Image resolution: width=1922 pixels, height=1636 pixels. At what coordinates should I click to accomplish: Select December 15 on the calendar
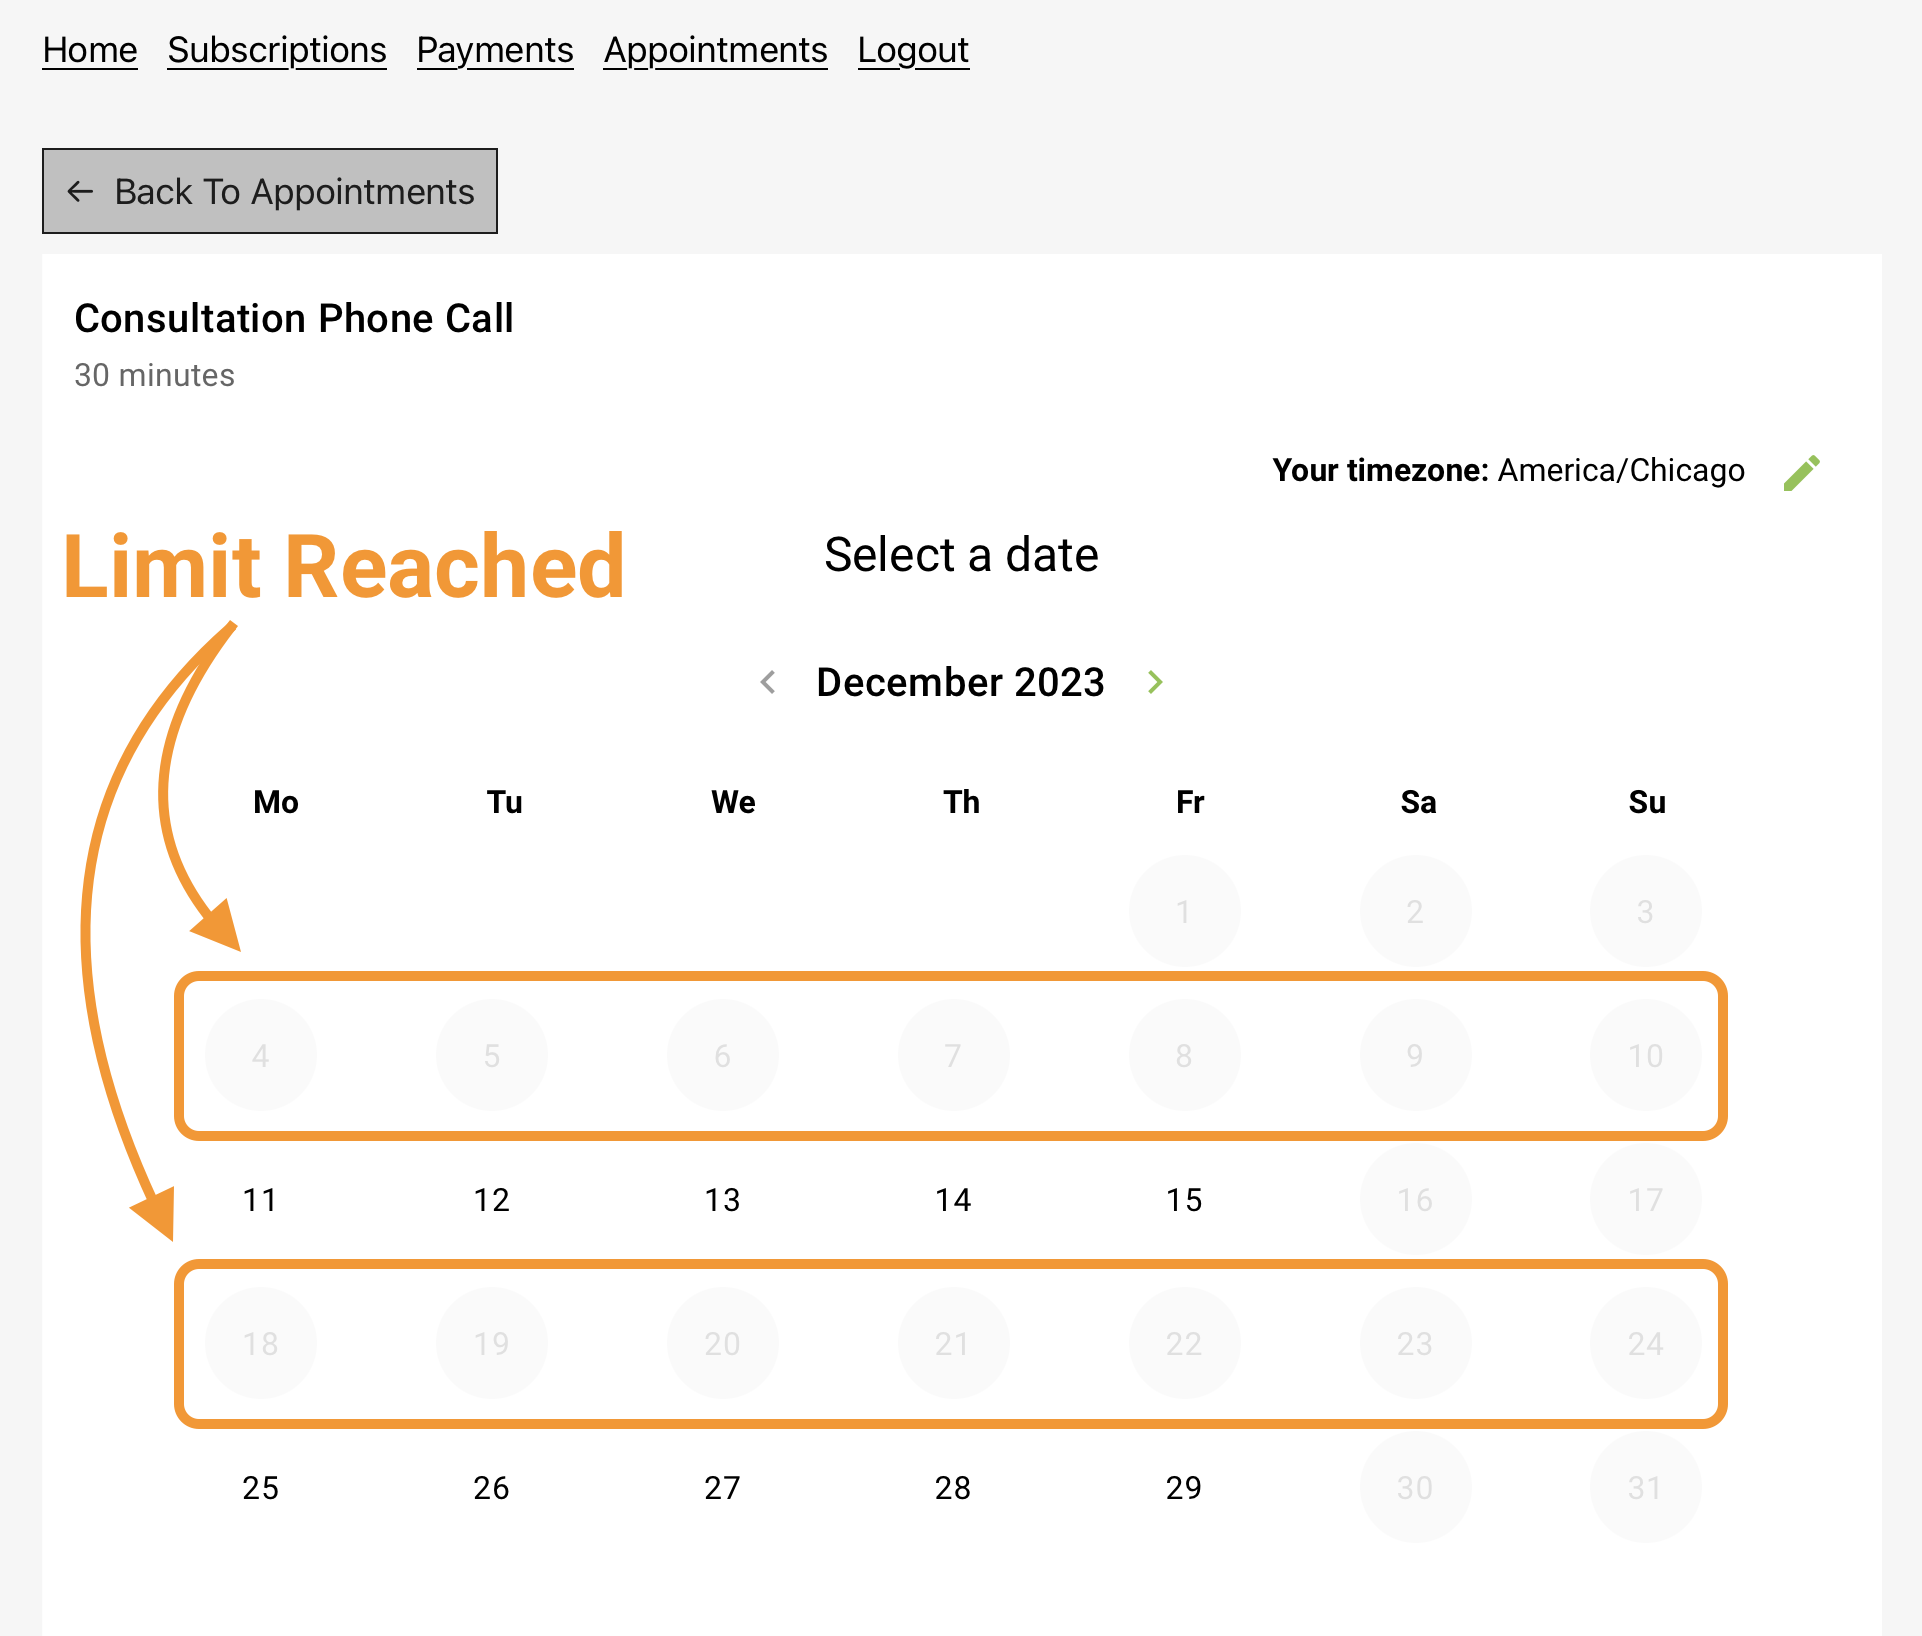coord(1184,1199)
